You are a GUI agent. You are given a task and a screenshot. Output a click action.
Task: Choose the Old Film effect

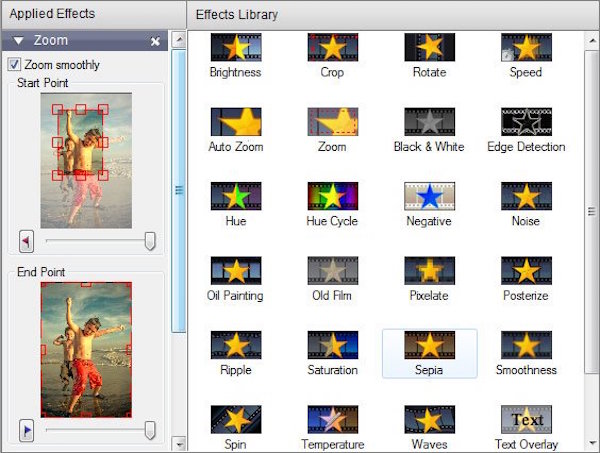[x=332, y=271]
